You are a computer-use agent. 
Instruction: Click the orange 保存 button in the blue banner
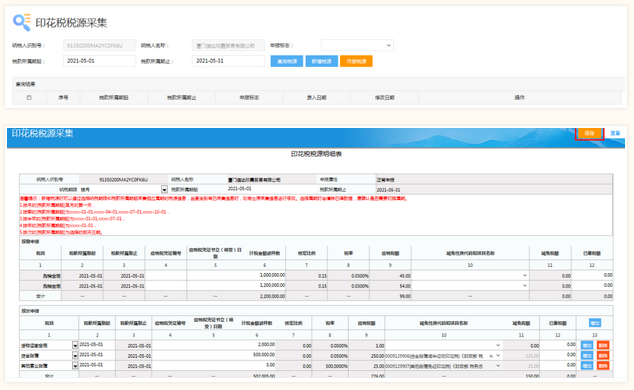589,133
